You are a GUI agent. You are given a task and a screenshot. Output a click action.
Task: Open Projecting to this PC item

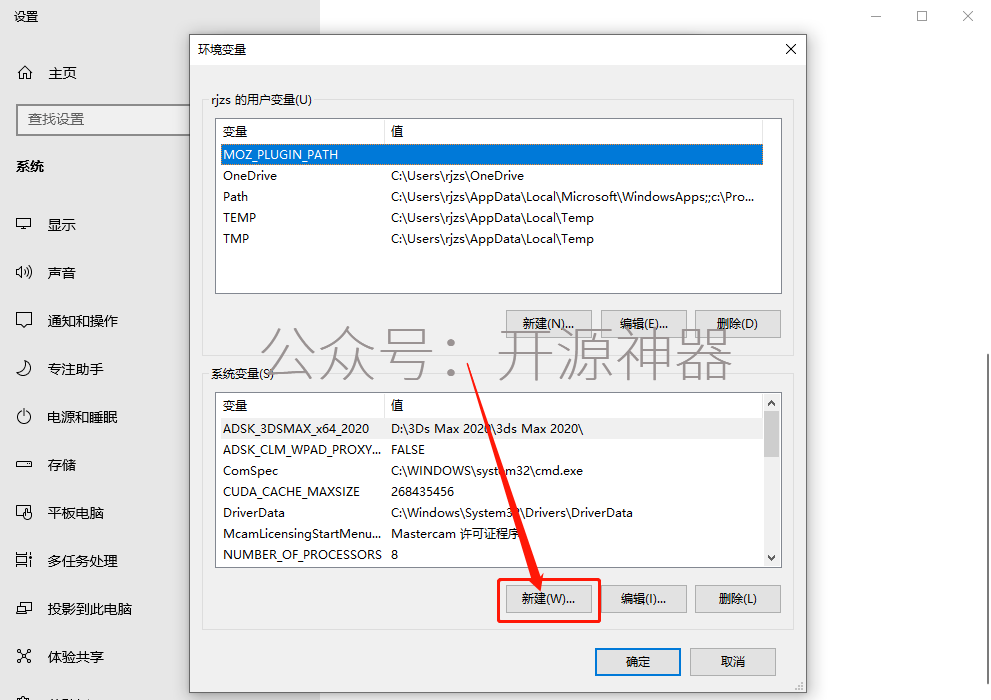click(89, 609)
